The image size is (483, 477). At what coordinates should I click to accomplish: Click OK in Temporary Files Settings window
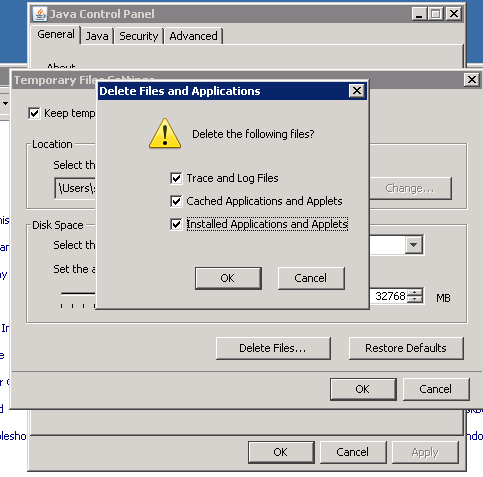[363, 389]
